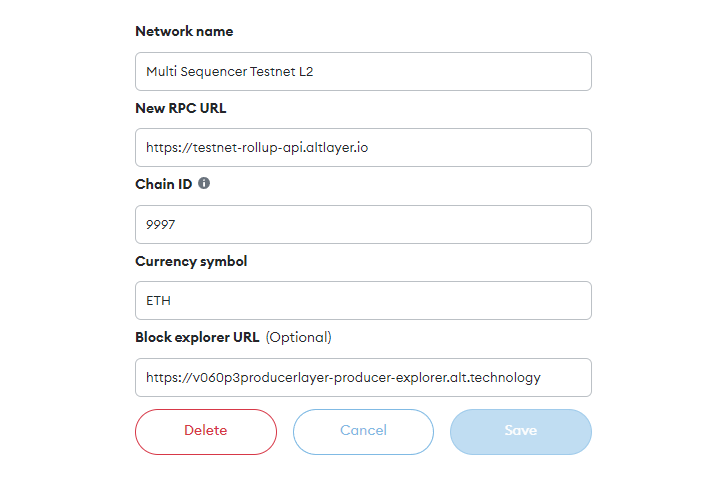Click into the New RPC URL field

click(364, 148)
